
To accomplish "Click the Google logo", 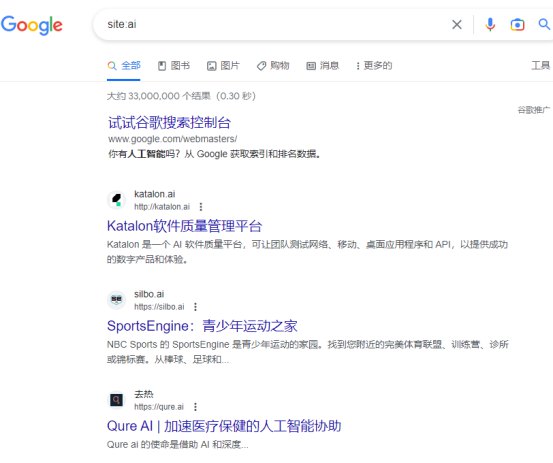I will tap(32, 25).
